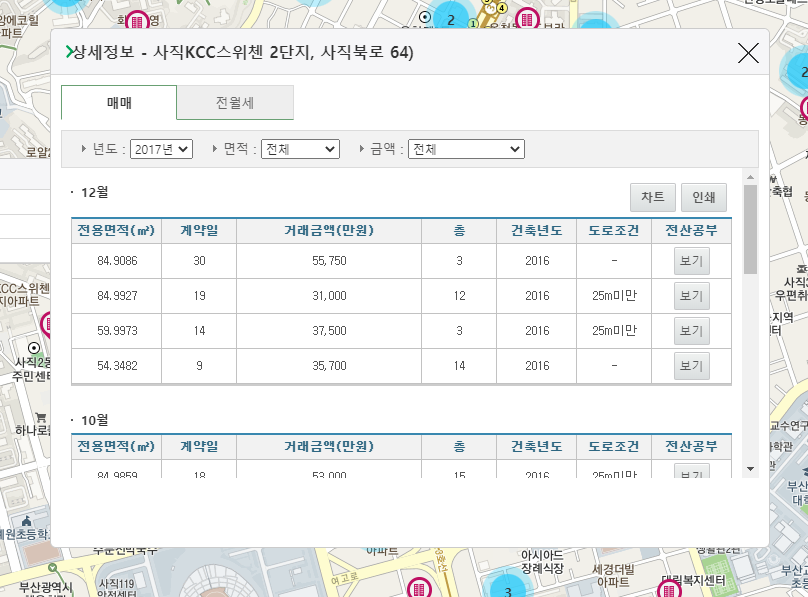Click the vertical scrollbar thumb

pos(750,229)
